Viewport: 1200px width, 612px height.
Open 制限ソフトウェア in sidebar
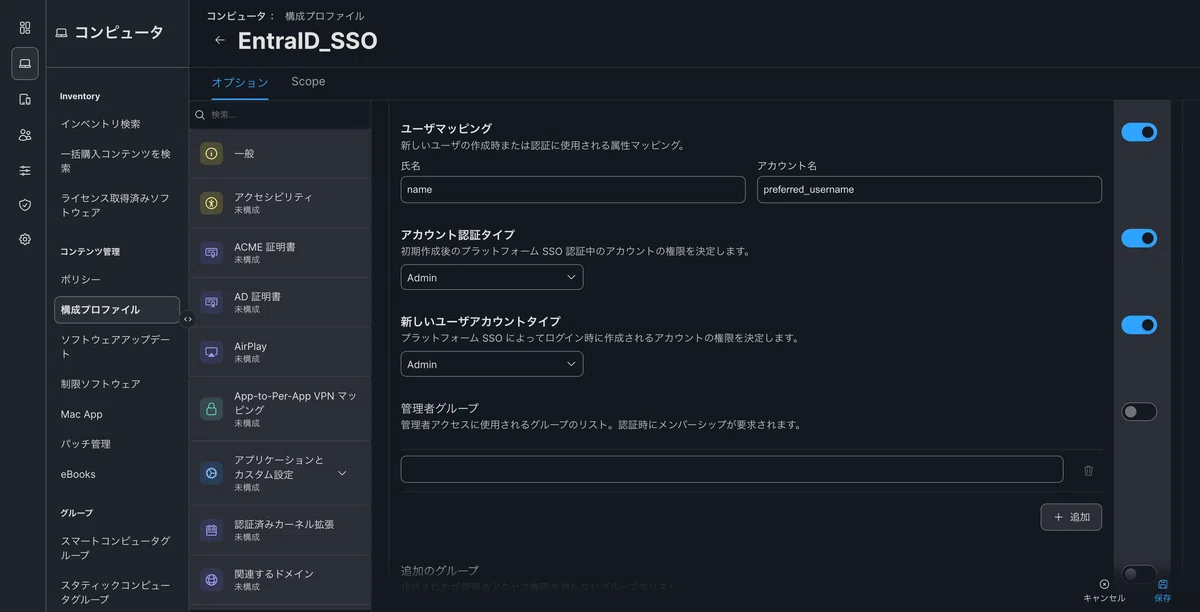click(x=100, y=384)
